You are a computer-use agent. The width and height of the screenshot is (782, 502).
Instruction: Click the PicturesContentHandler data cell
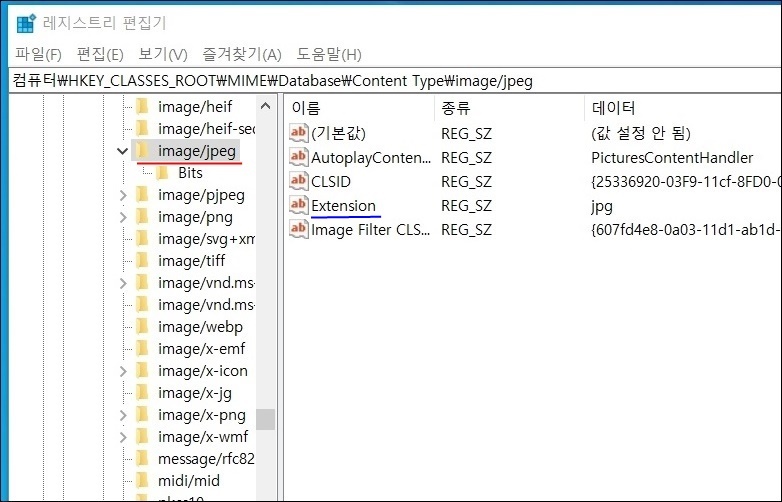point(672,158)
